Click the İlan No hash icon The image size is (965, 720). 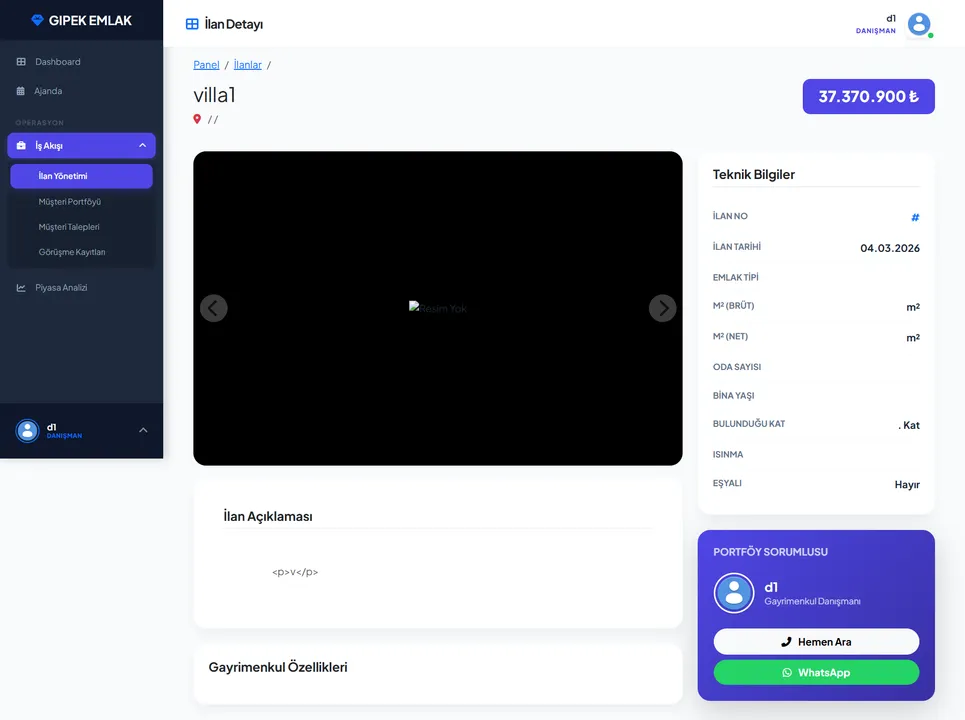coord(915,217)
